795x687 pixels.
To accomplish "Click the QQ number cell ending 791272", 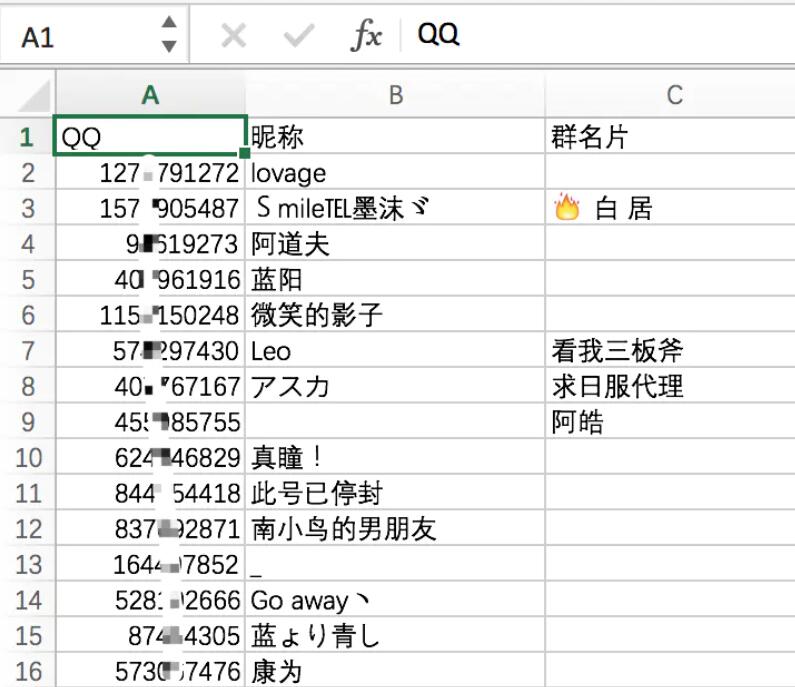I will pos(151,172).
